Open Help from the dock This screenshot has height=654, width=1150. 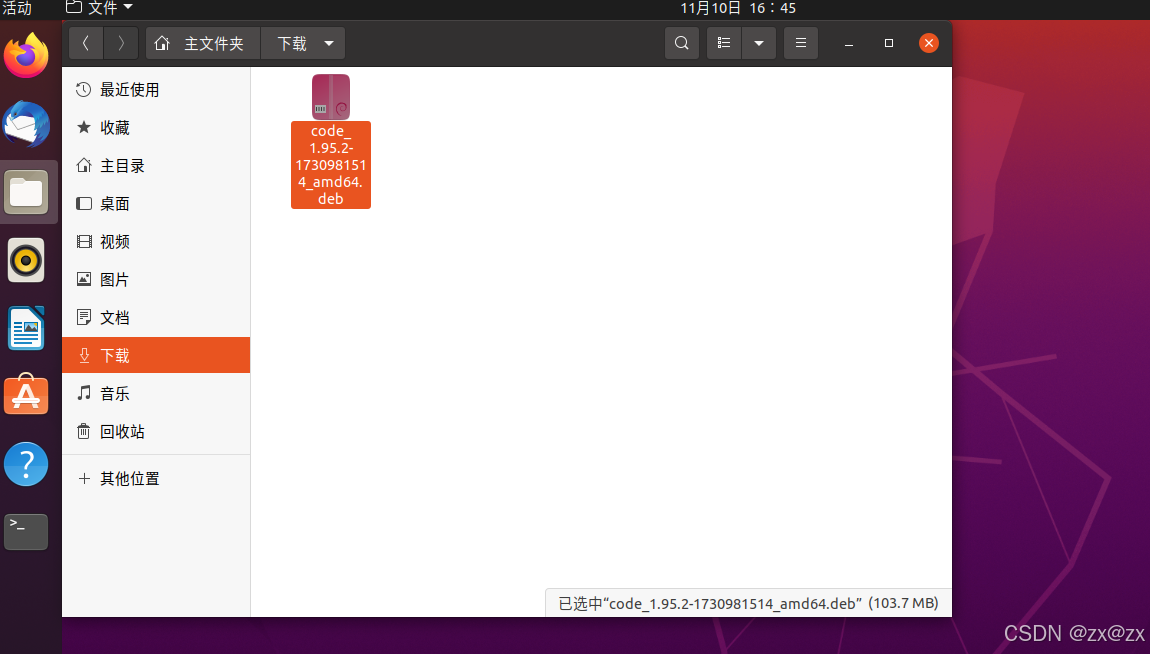(26, 464)
